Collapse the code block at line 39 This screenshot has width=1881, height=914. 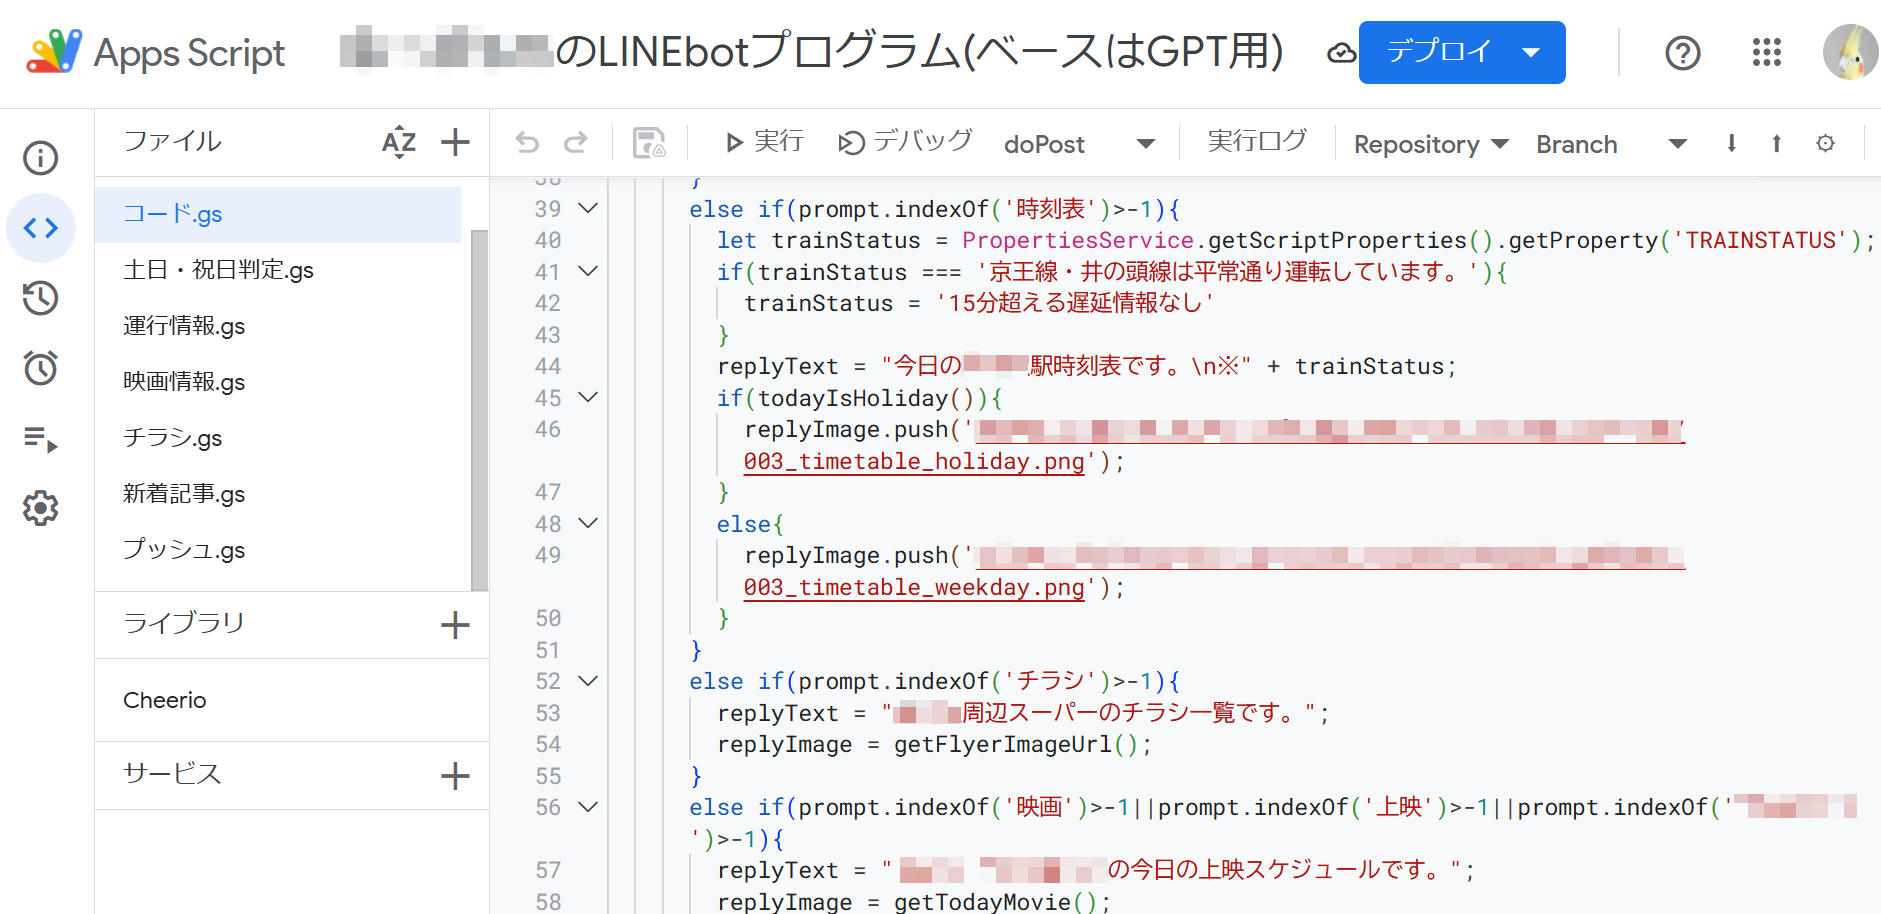(x=588, y=208)
